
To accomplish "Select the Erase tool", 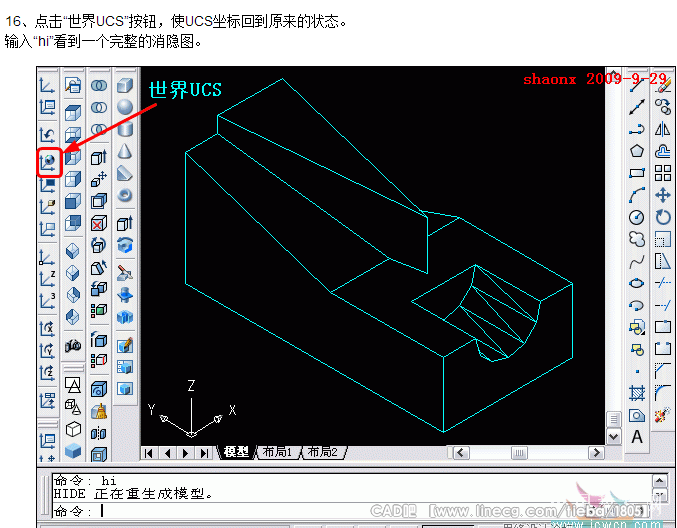I will 663,85.
